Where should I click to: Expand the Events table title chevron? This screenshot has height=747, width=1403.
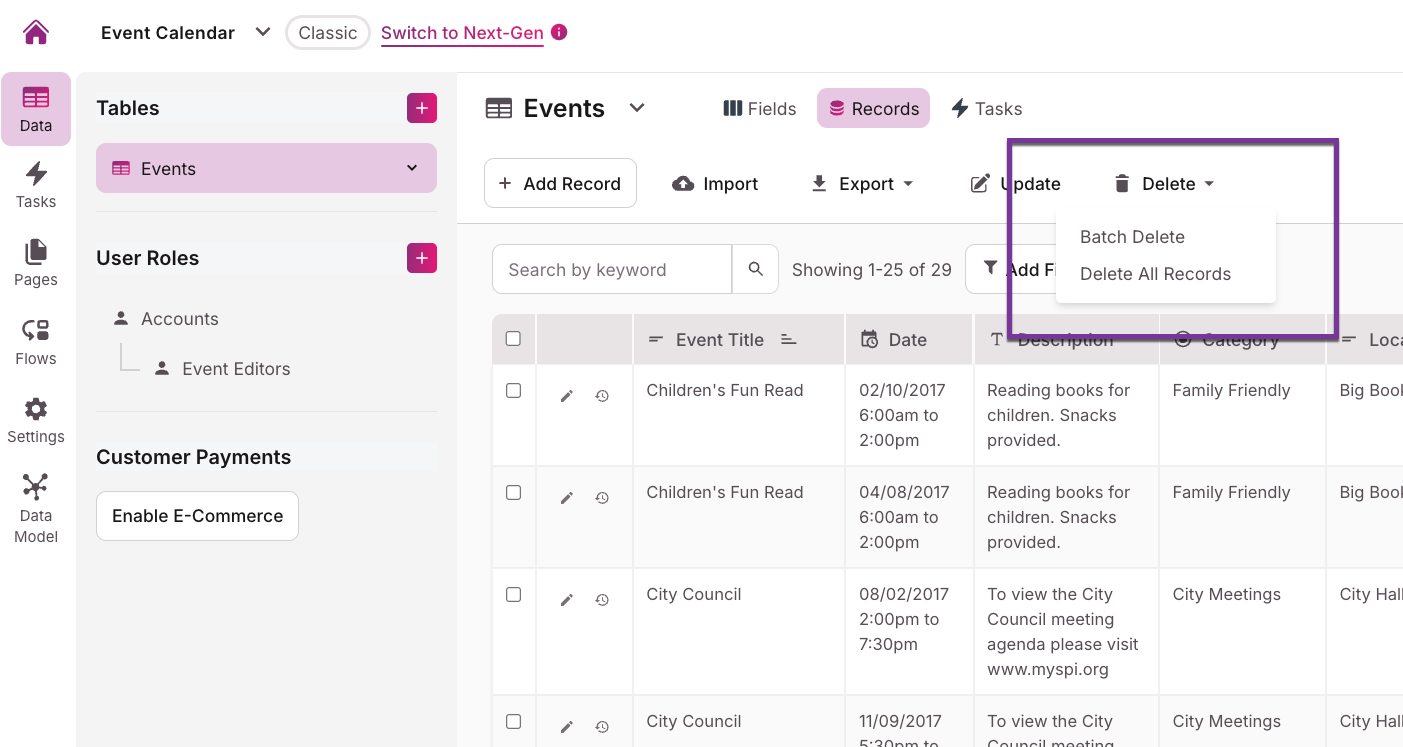click(x=637, y=108)
